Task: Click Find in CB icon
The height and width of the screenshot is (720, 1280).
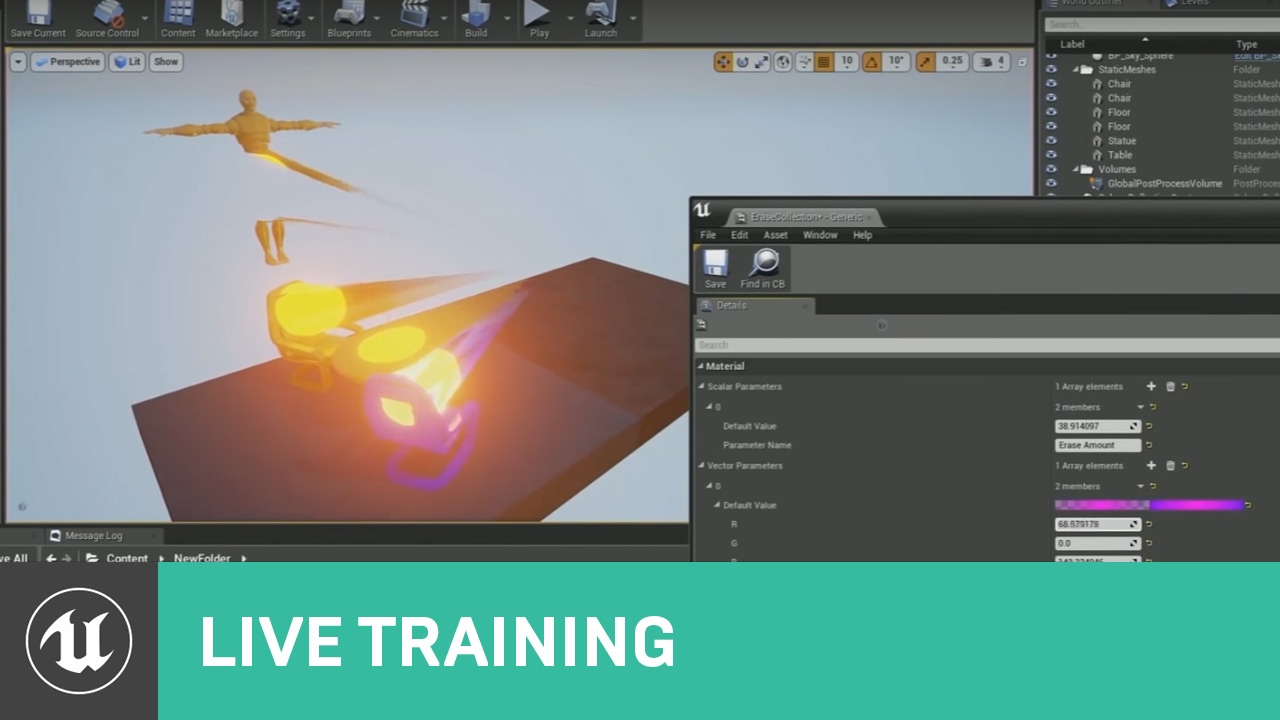Action: point(763,269)
